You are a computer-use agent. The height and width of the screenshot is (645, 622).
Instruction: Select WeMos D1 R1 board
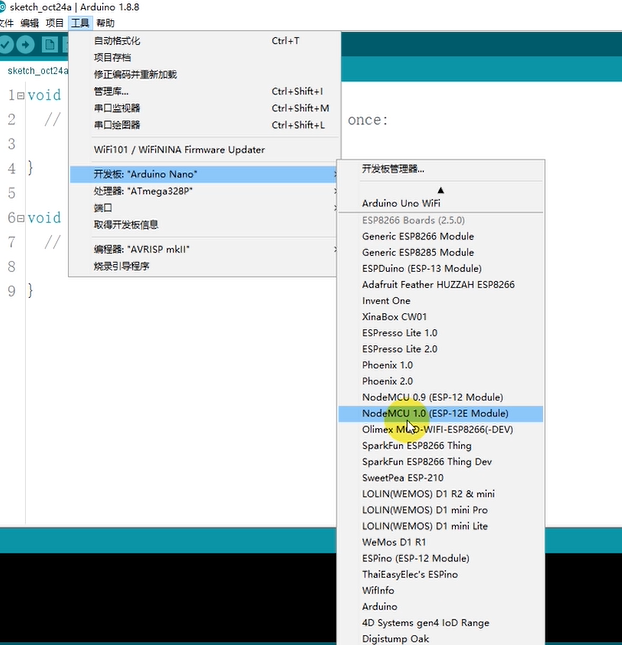pyautogui.click(x=441, y=542)
